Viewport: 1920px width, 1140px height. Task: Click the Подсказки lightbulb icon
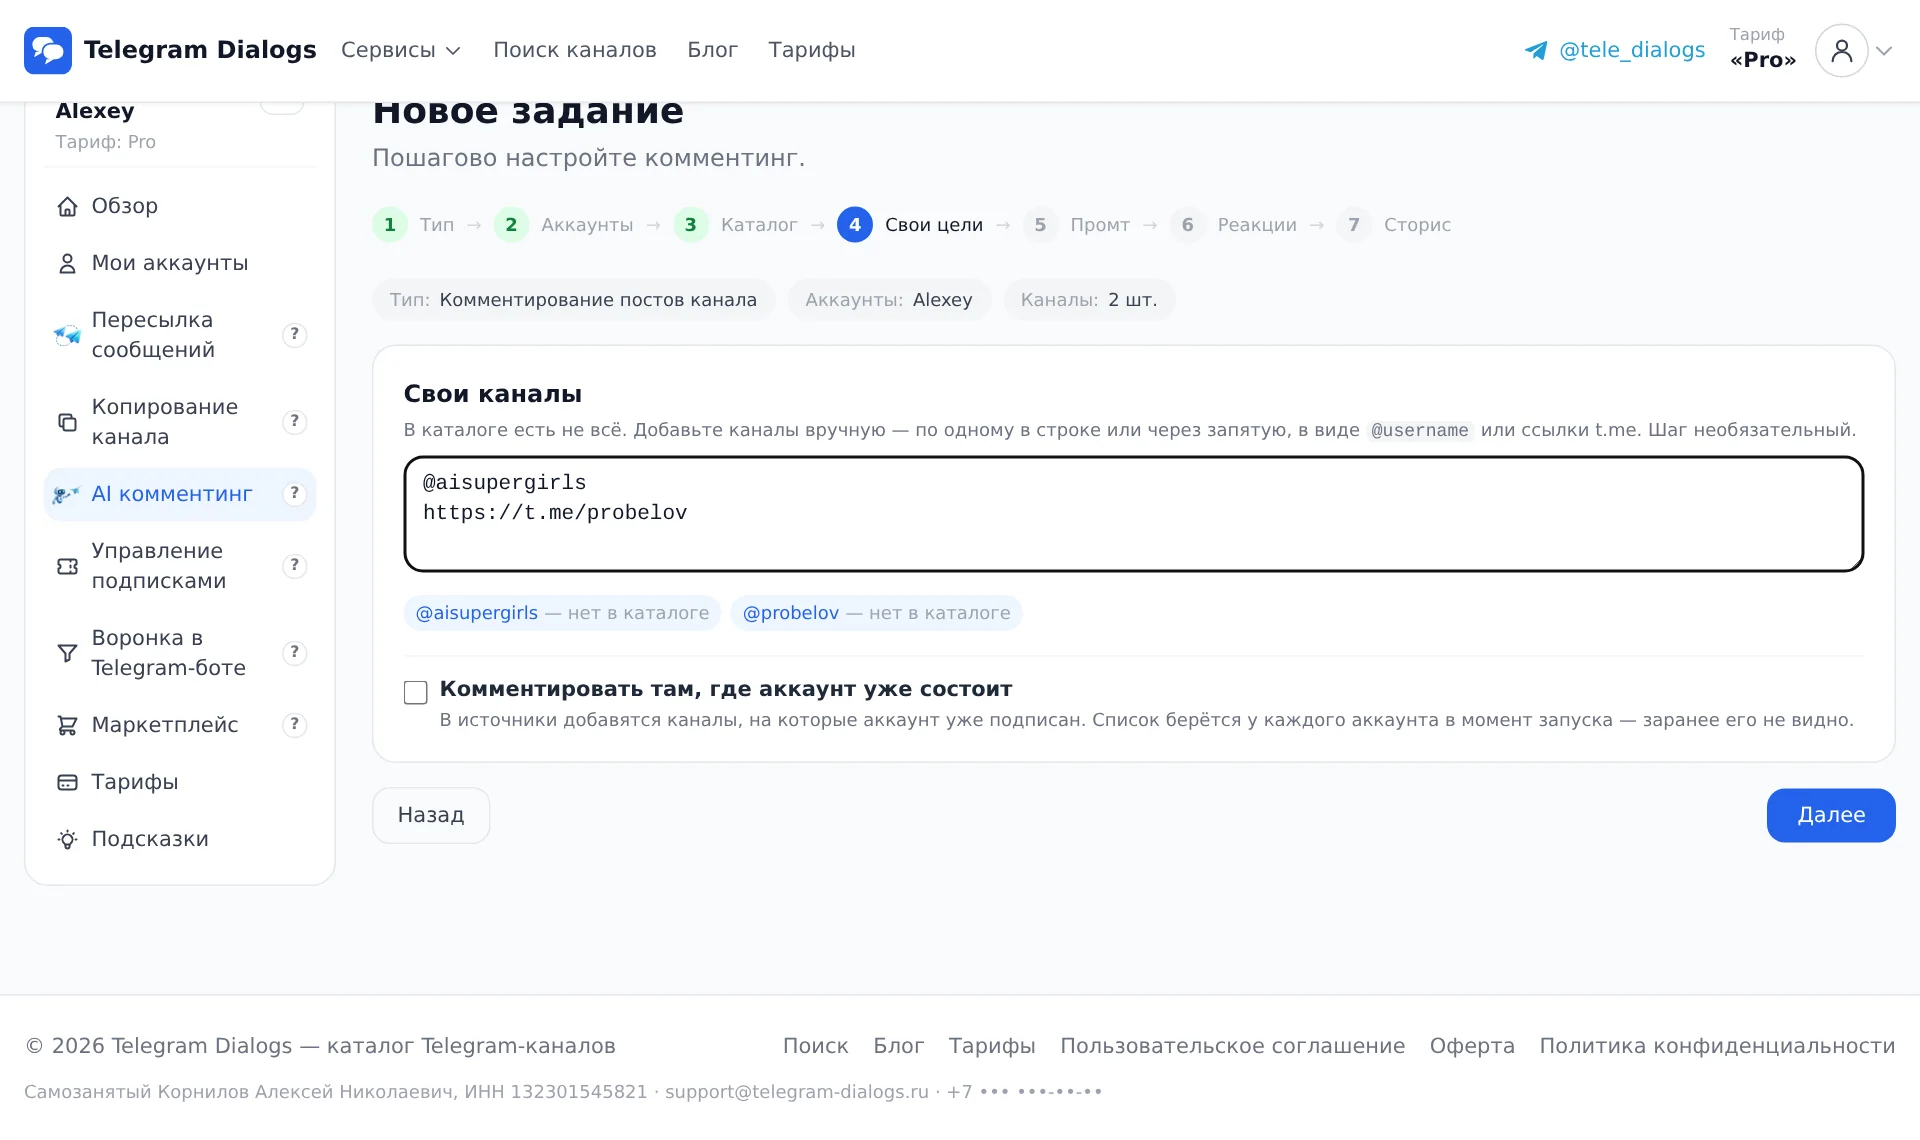pos(67,839)
